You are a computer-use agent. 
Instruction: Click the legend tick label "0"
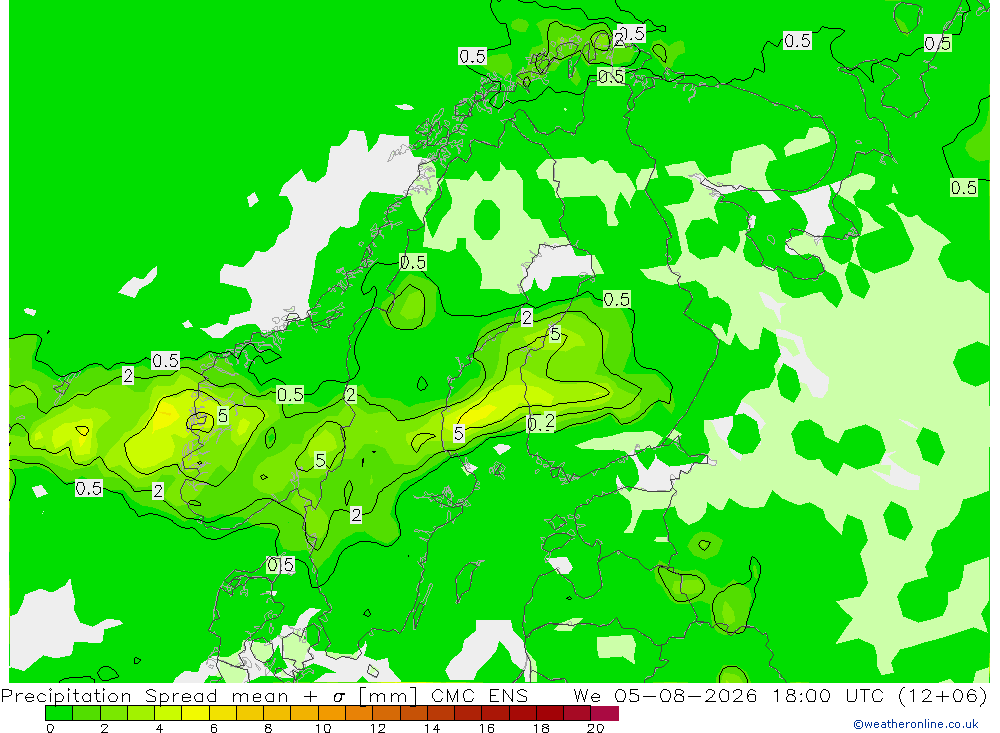tap(50, 728)
